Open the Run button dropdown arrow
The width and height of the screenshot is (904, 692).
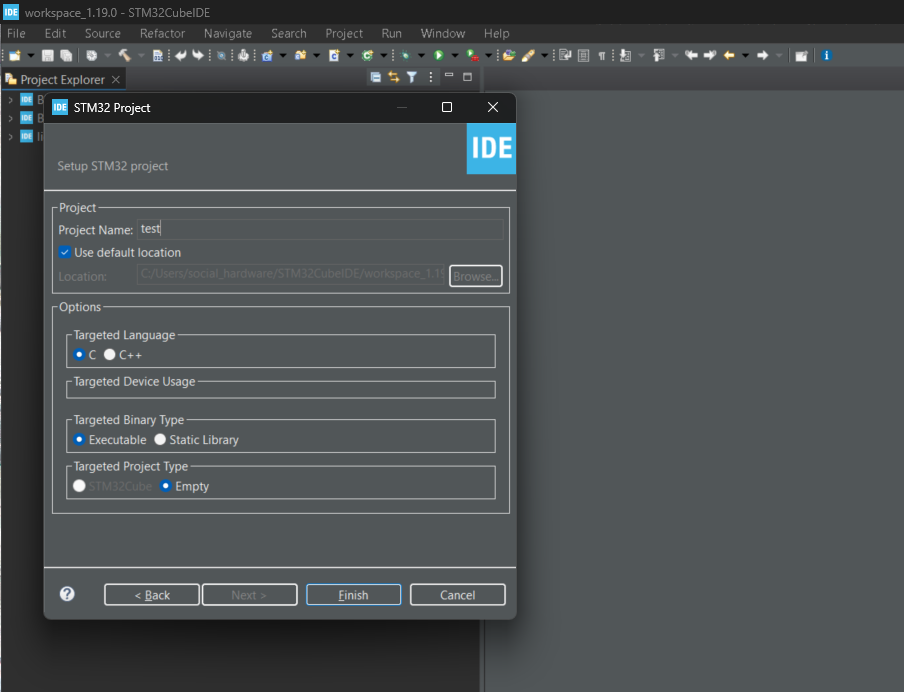click(x=455, y=55)
